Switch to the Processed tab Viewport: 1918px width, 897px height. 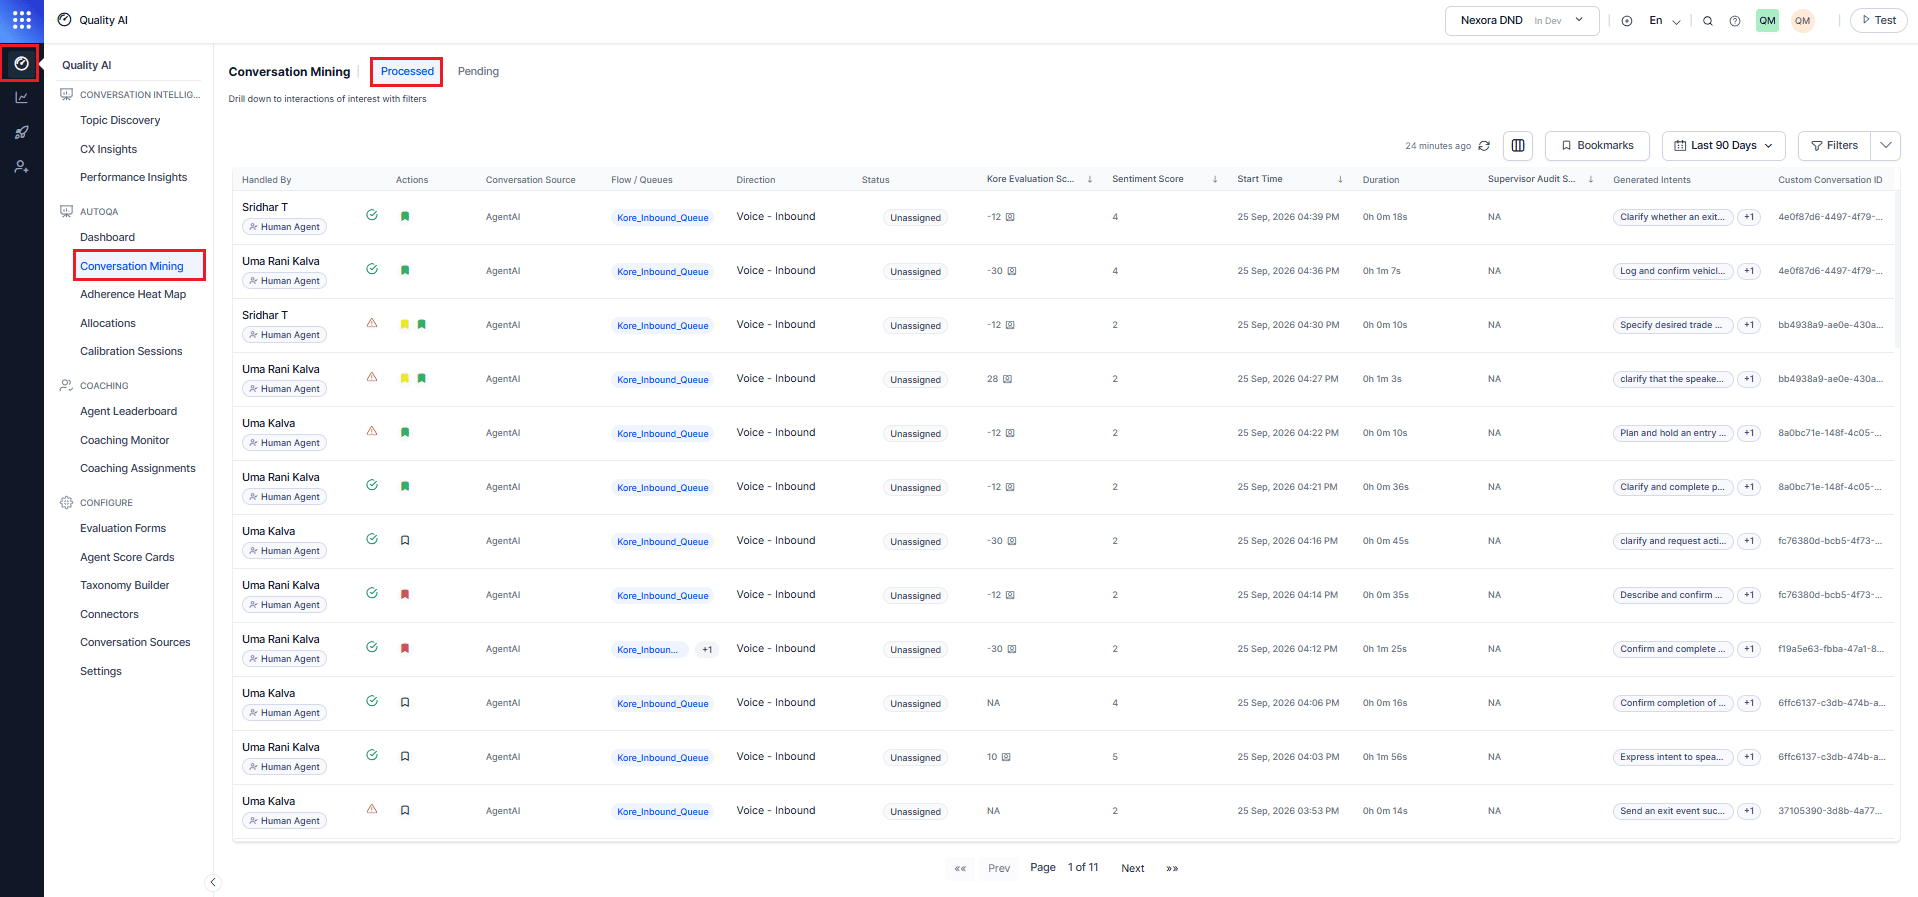pos(407,71)
